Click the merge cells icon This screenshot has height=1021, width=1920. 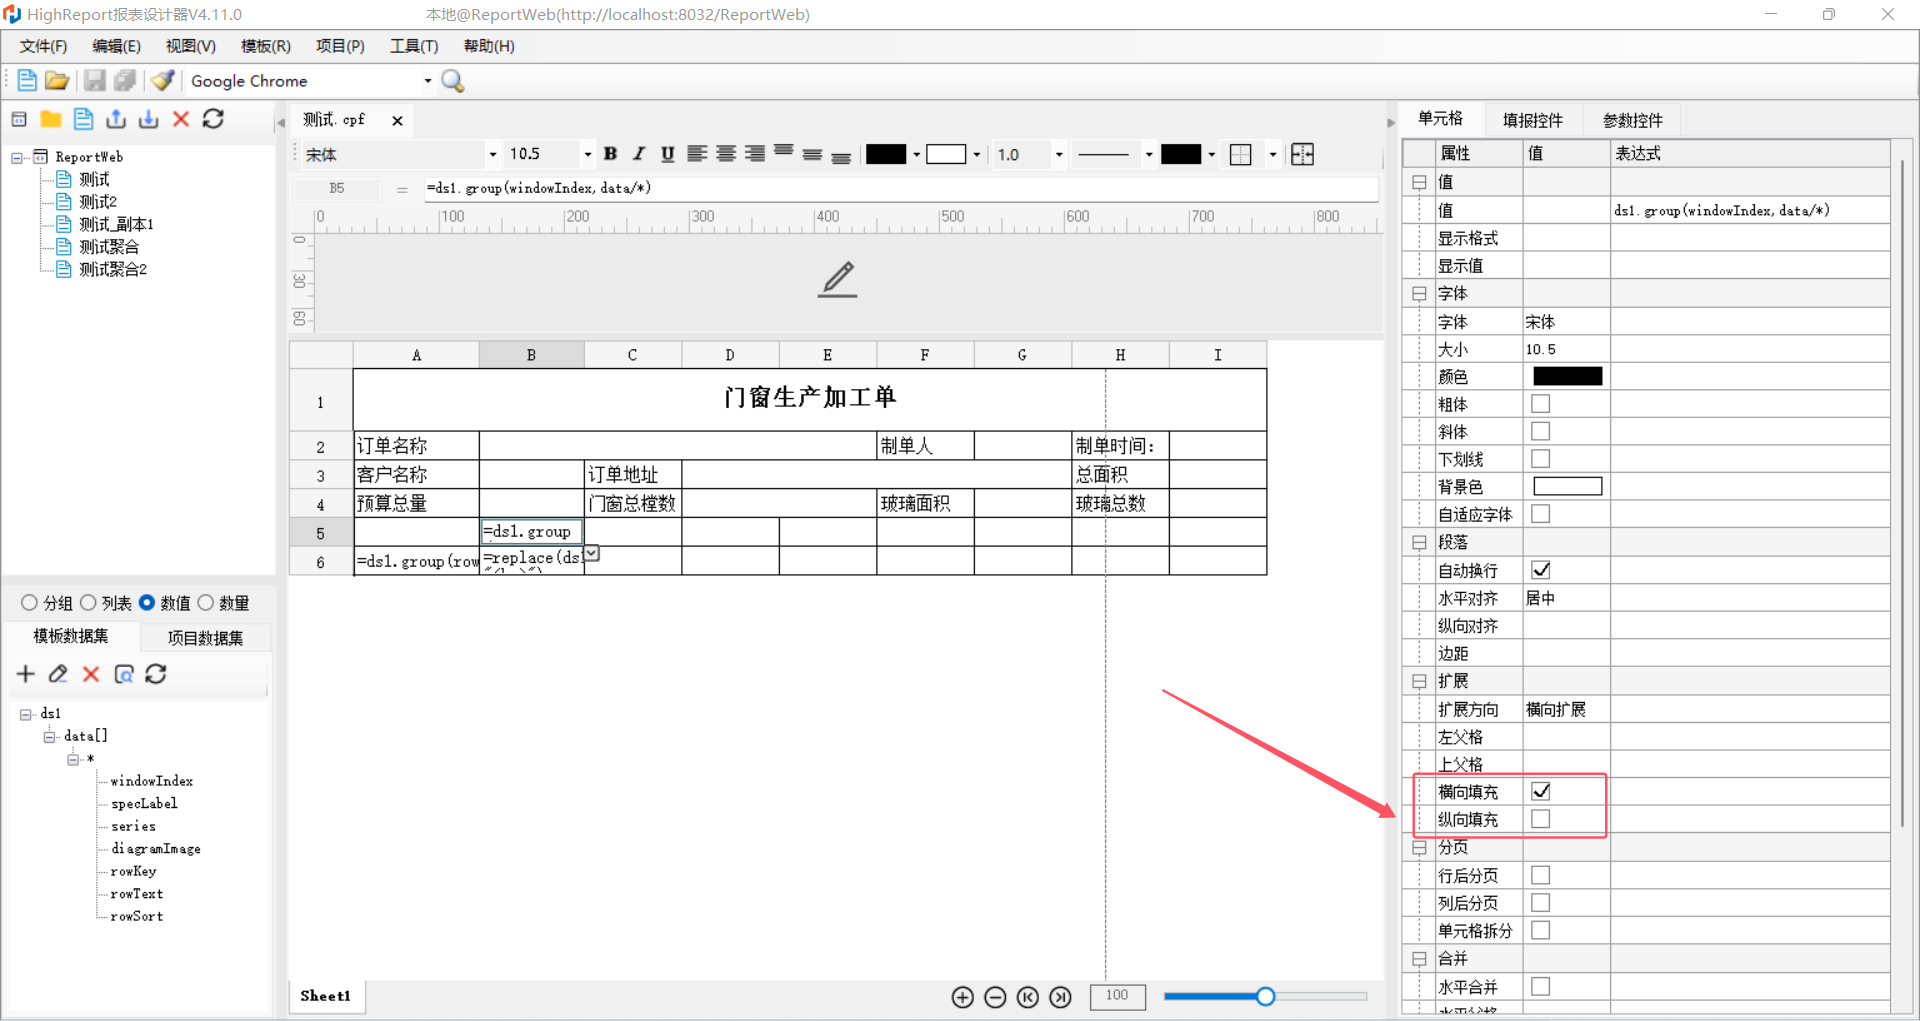(x=1302, y=154)
